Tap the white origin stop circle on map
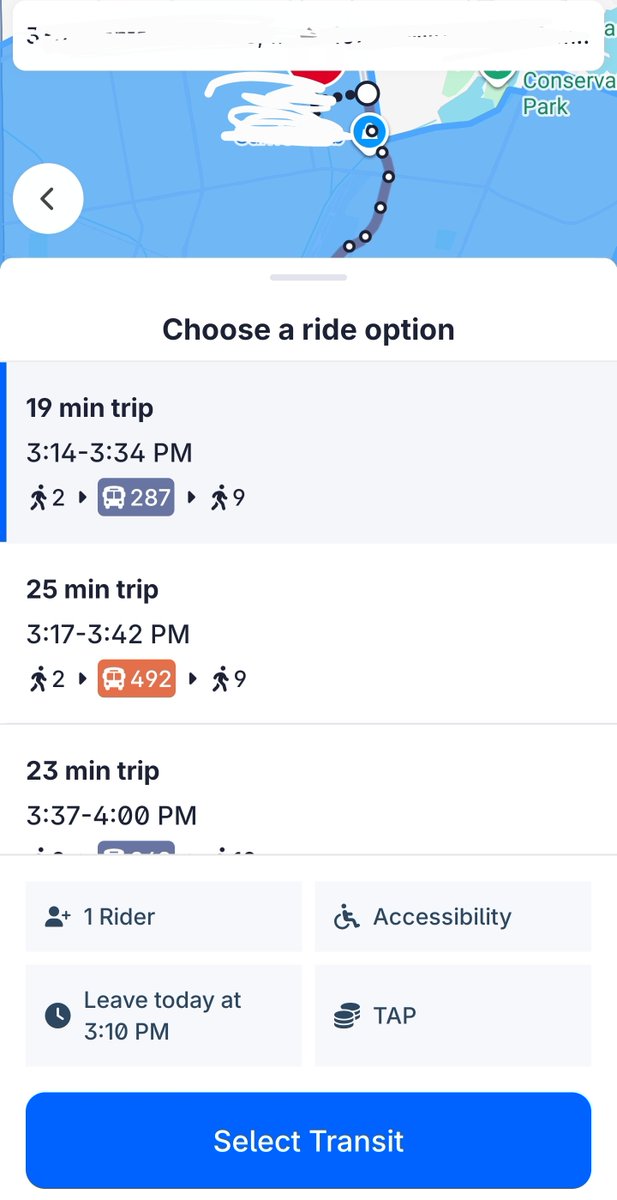Screen dimensions: 617x1200 [368, 94]
